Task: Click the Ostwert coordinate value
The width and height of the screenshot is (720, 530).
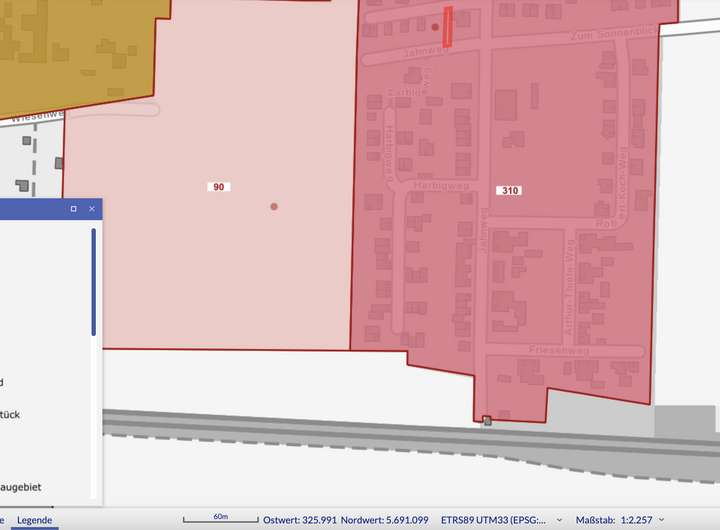Action: 298,521
